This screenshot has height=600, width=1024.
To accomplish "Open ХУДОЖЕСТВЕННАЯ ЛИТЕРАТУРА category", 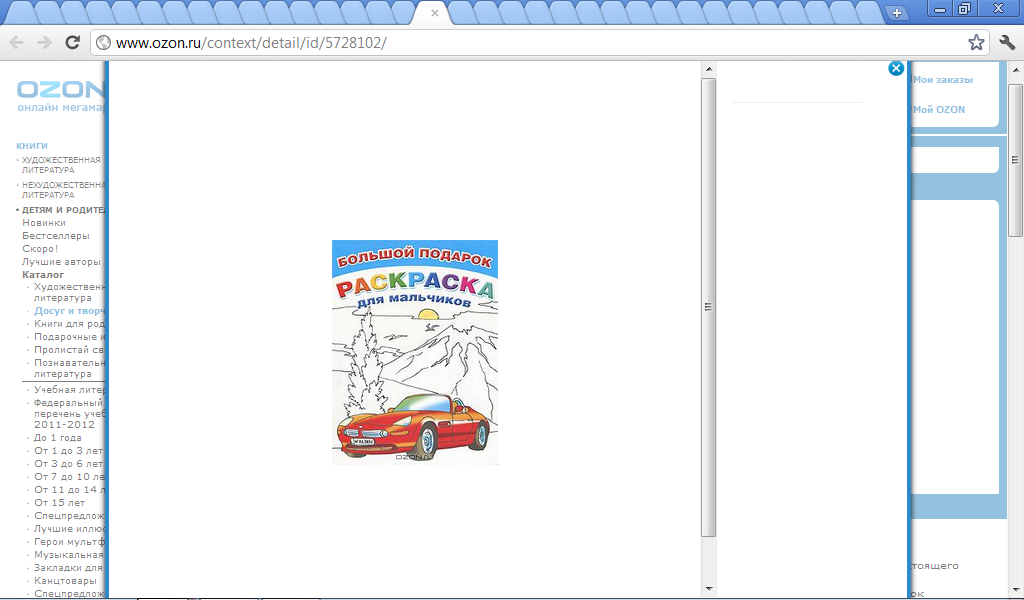I will tap(61, 165).
